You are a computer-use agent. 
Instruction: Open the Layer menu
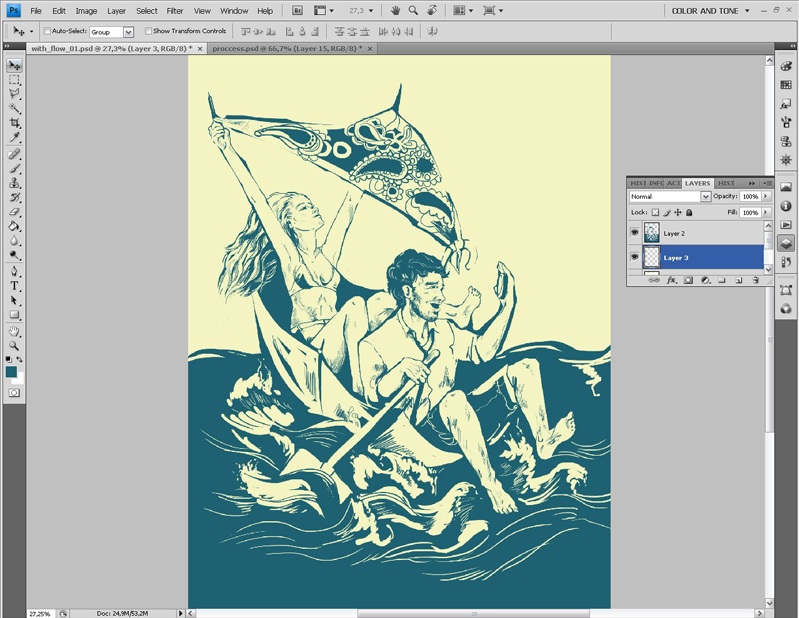pyautogui.click(x=117, y=11)
